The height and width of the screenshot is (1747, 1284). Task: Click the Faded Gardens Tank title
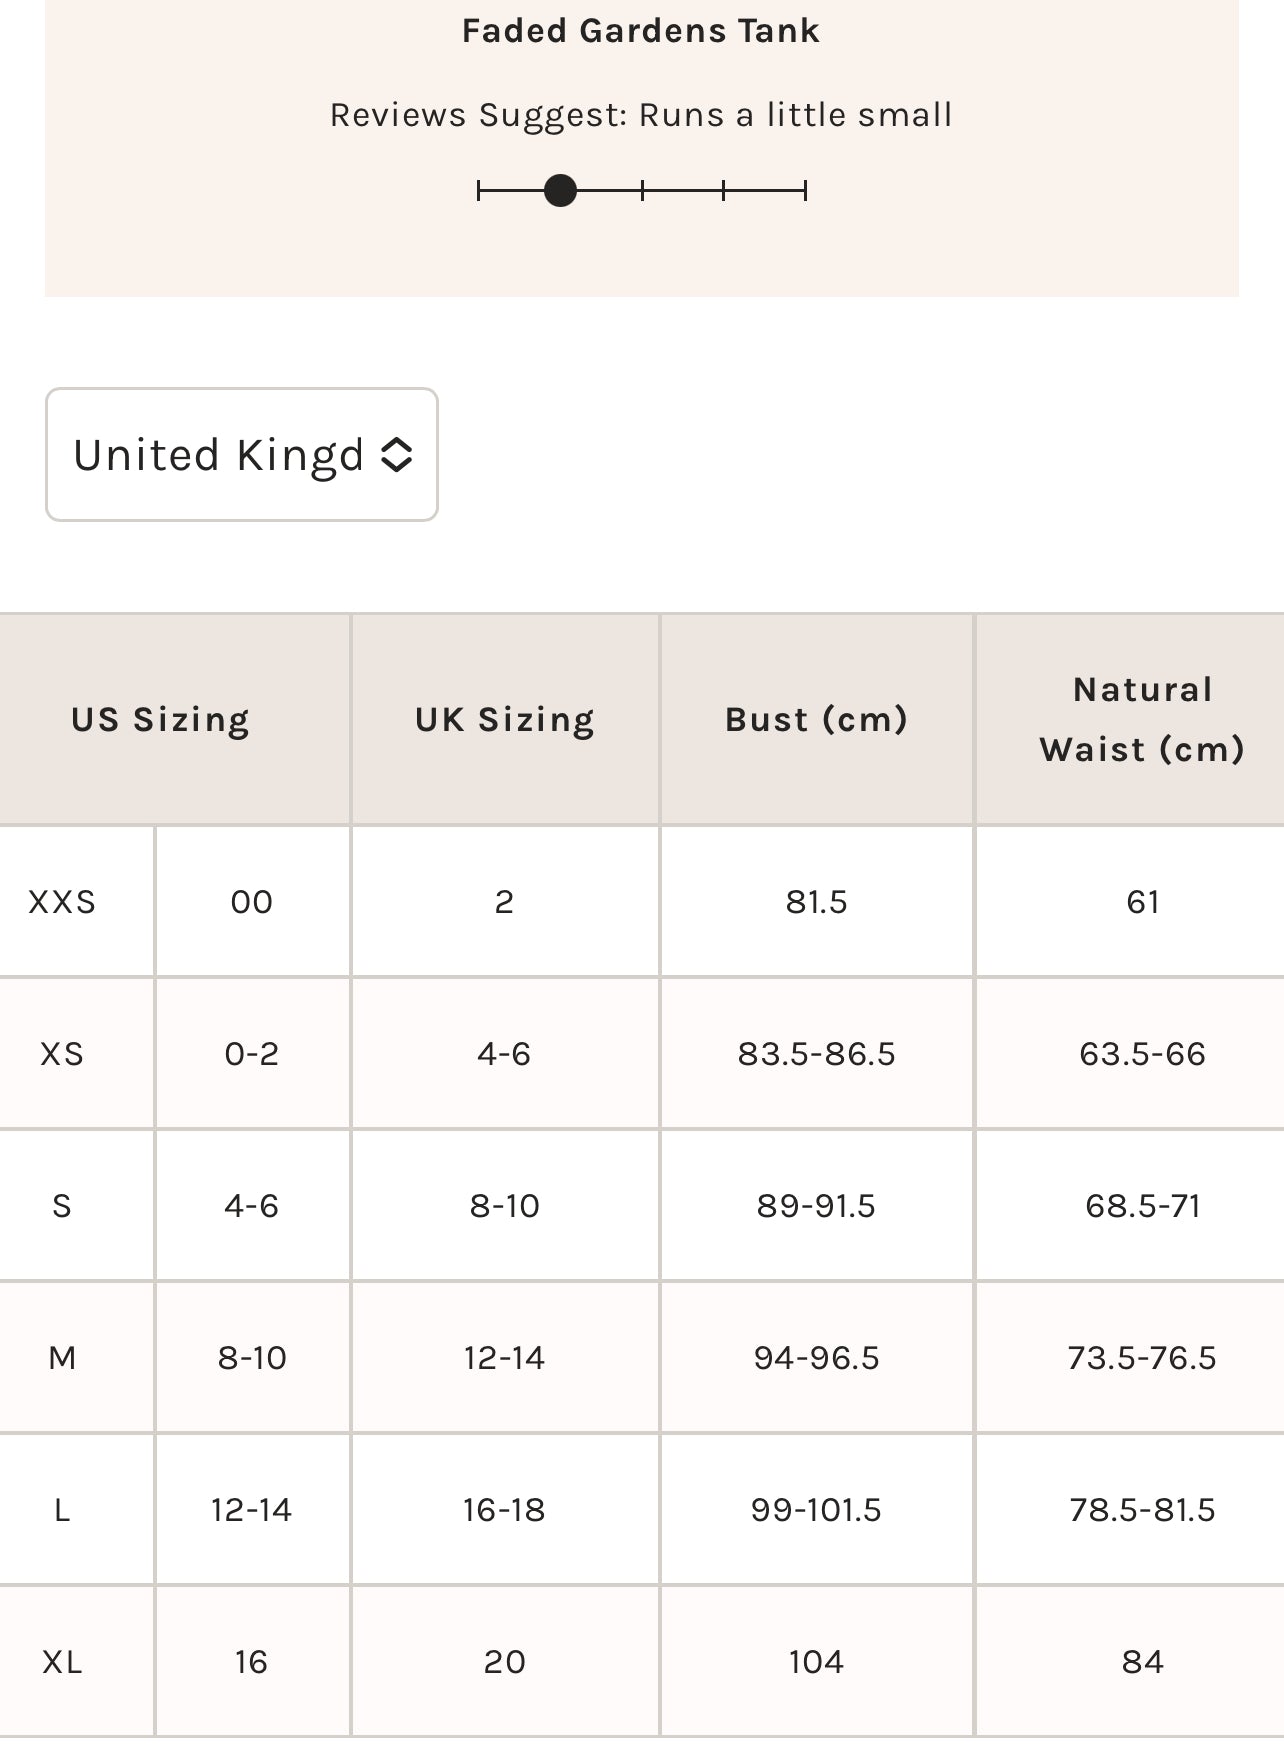tap(641, 31)
